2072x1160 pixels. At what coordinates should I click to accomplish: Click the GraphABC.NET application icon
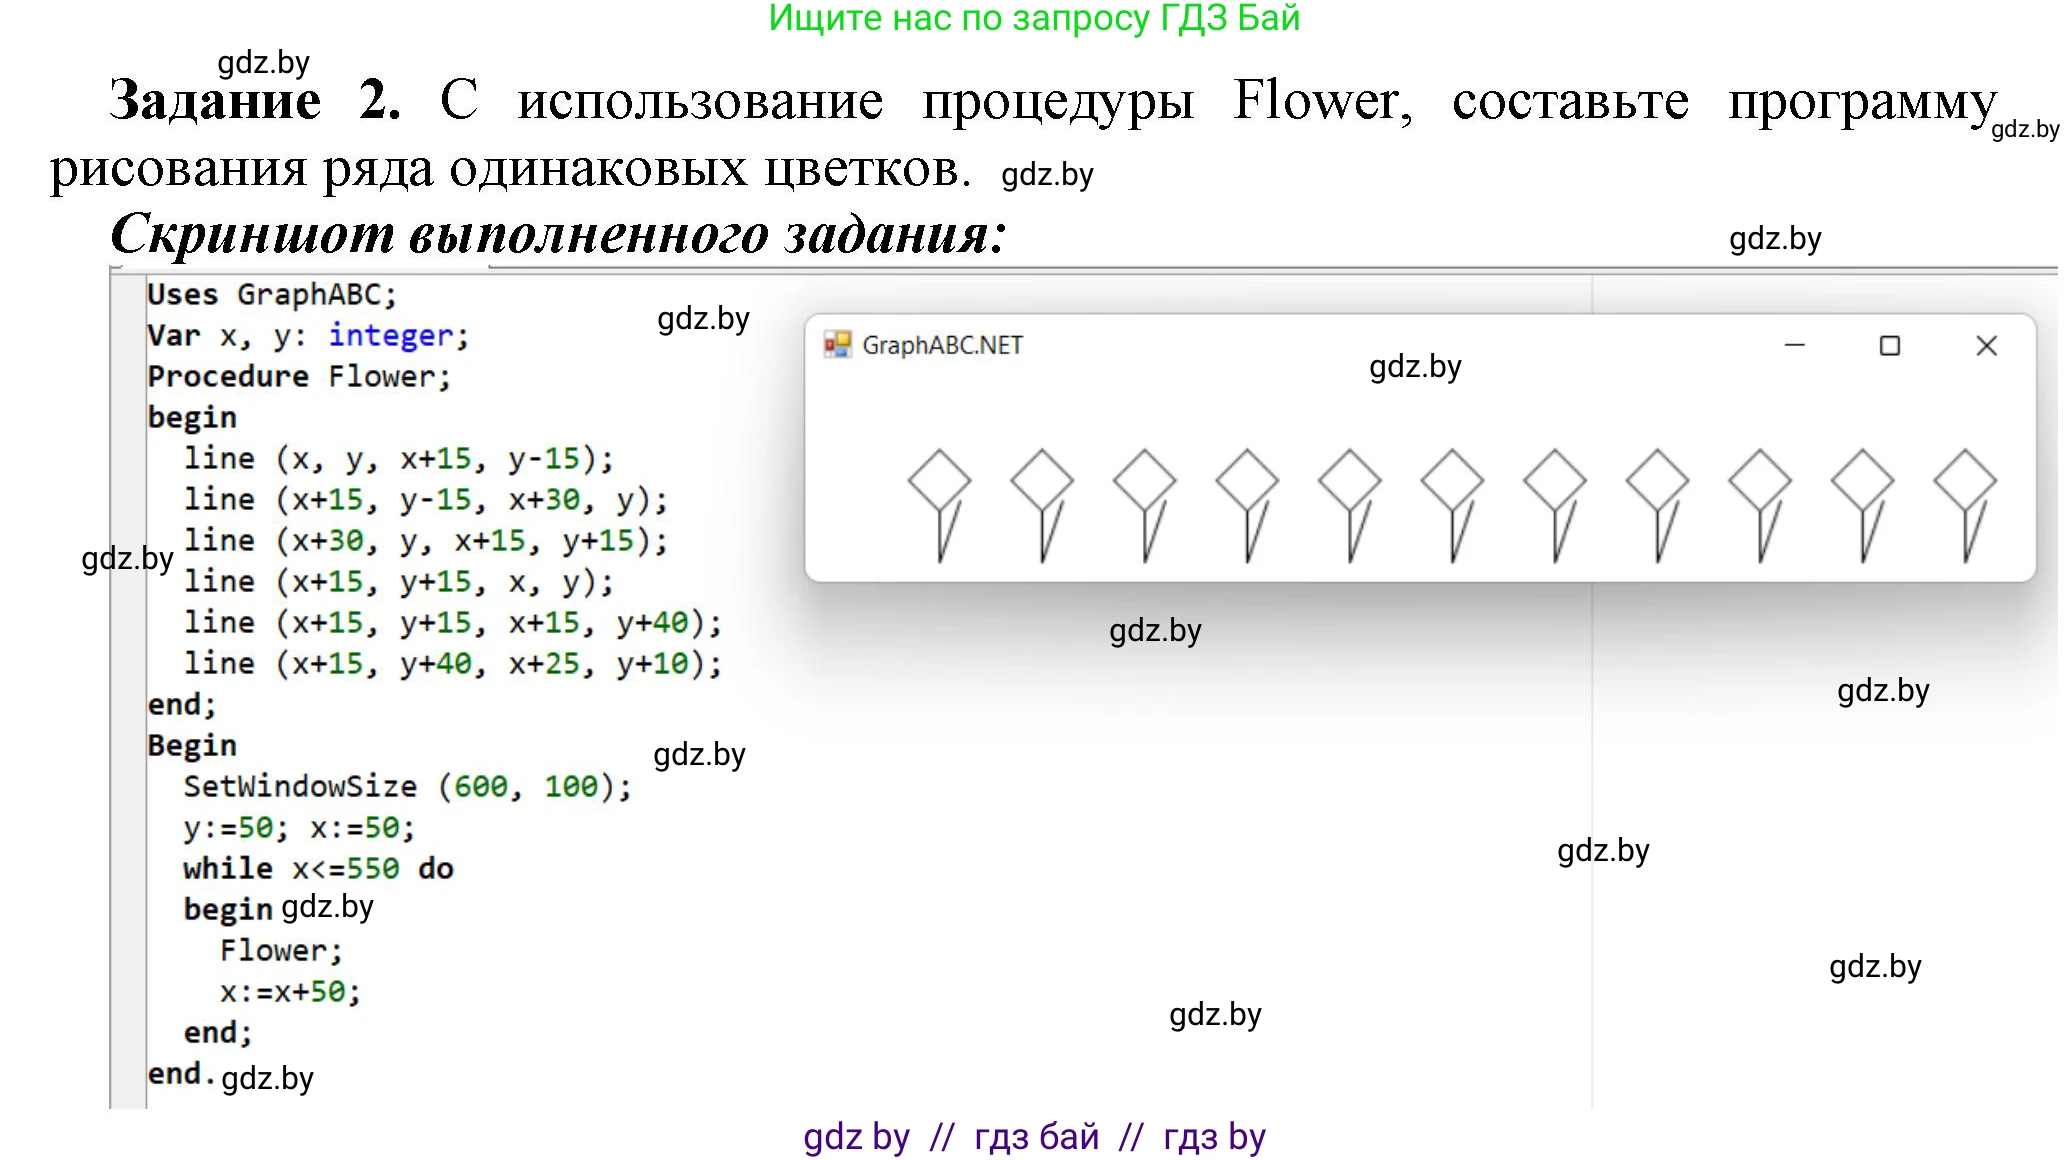click(x=838, y=345)
